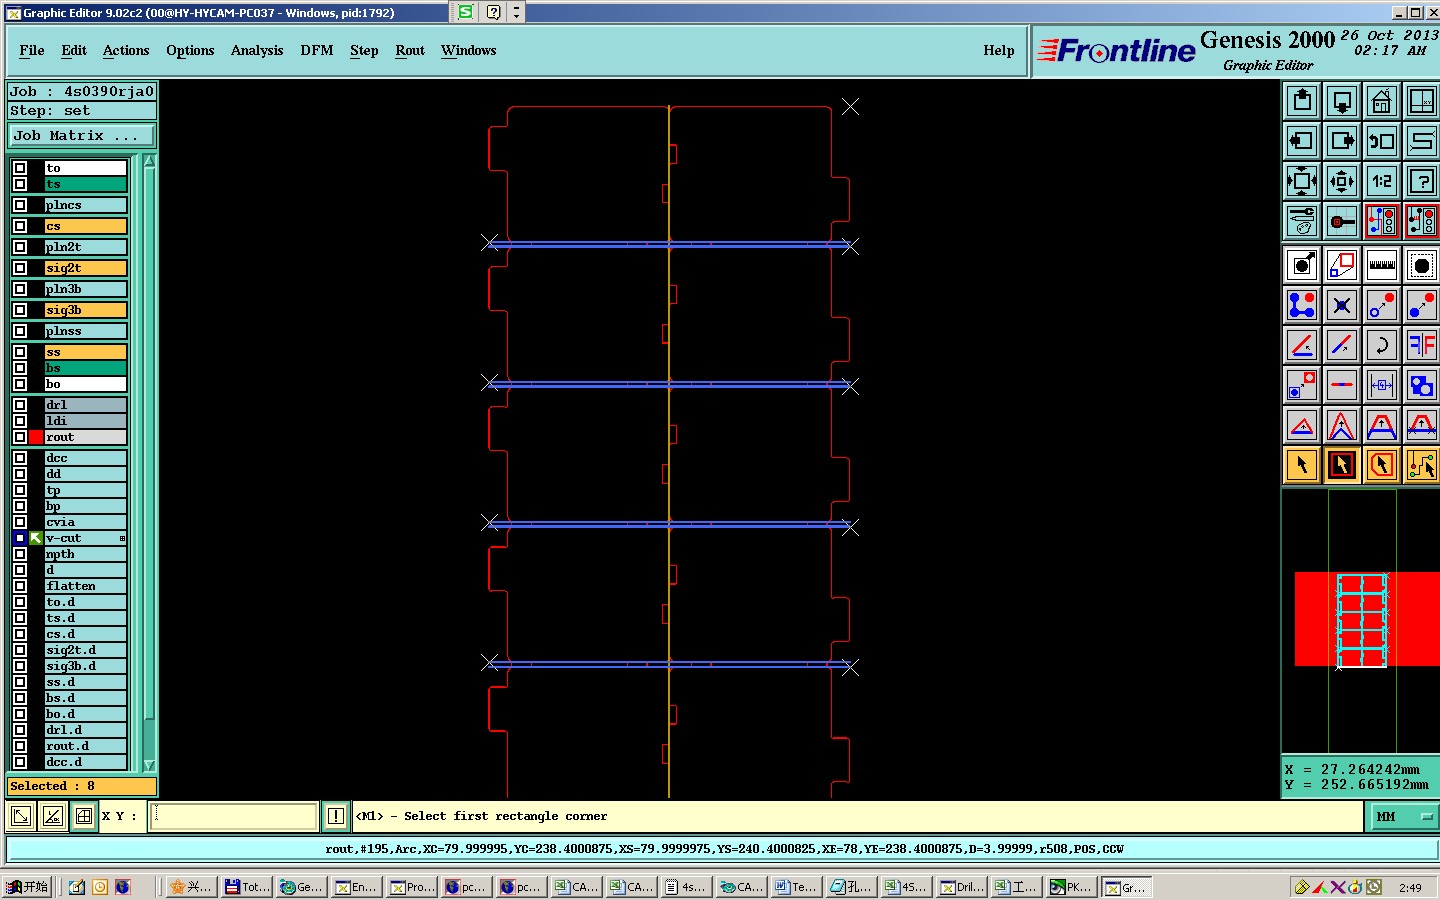Click the polygon selection arrow tool
This screenshot has height=900, width=1440.
tap(1382, 465)
